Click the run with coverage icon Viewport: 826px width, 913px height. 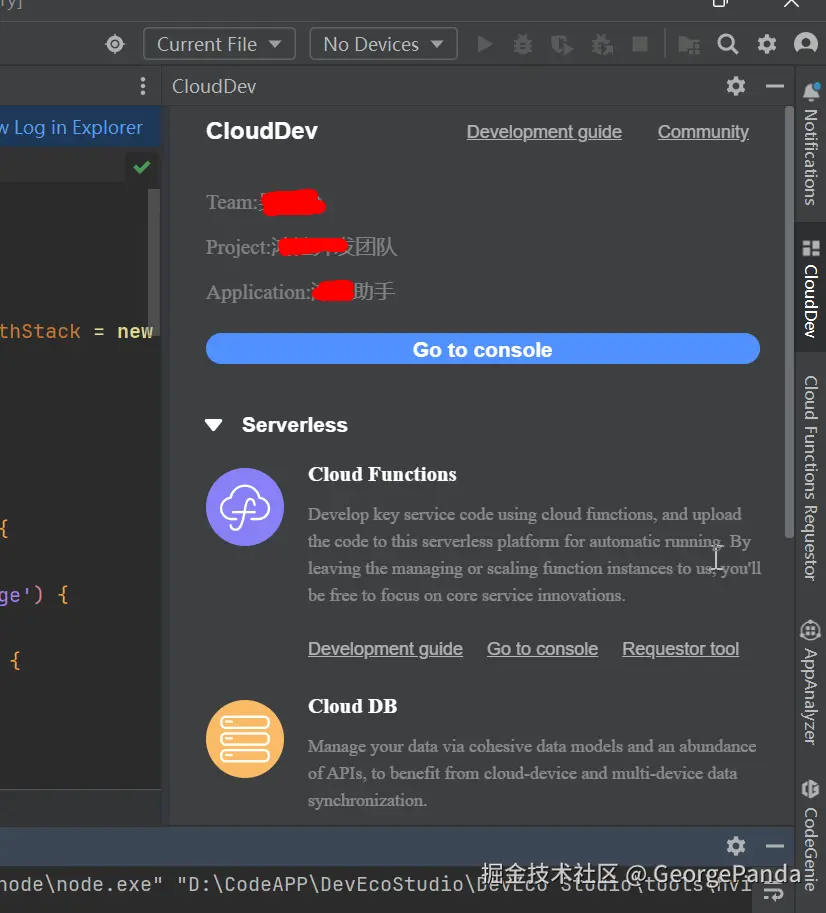562,44
